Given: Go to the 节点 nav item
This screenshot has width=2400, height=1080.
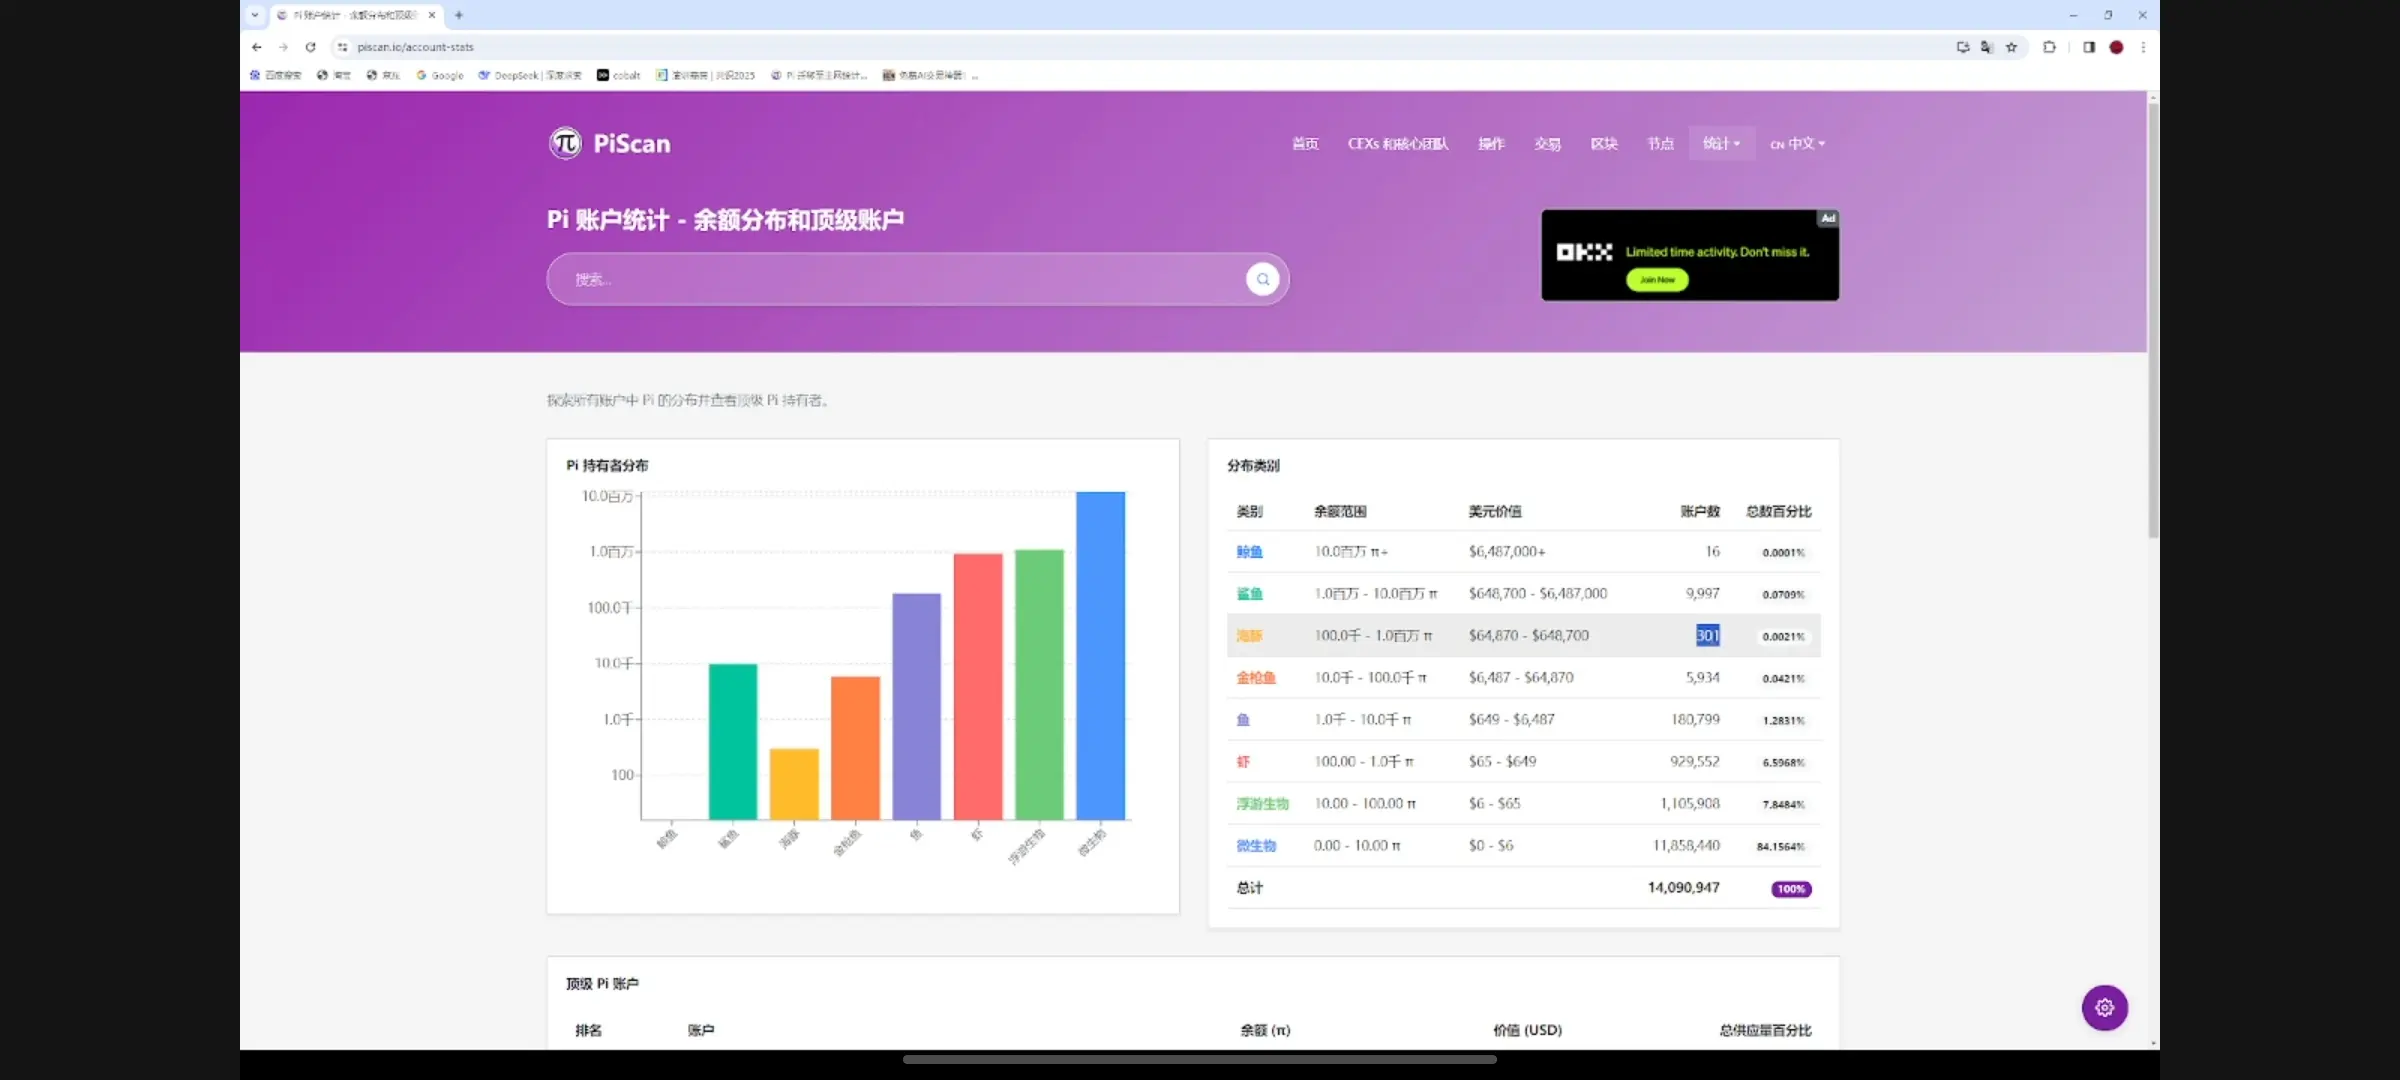Looking at the screenshot, I should pyautogui.click(x=1660, y=143).
